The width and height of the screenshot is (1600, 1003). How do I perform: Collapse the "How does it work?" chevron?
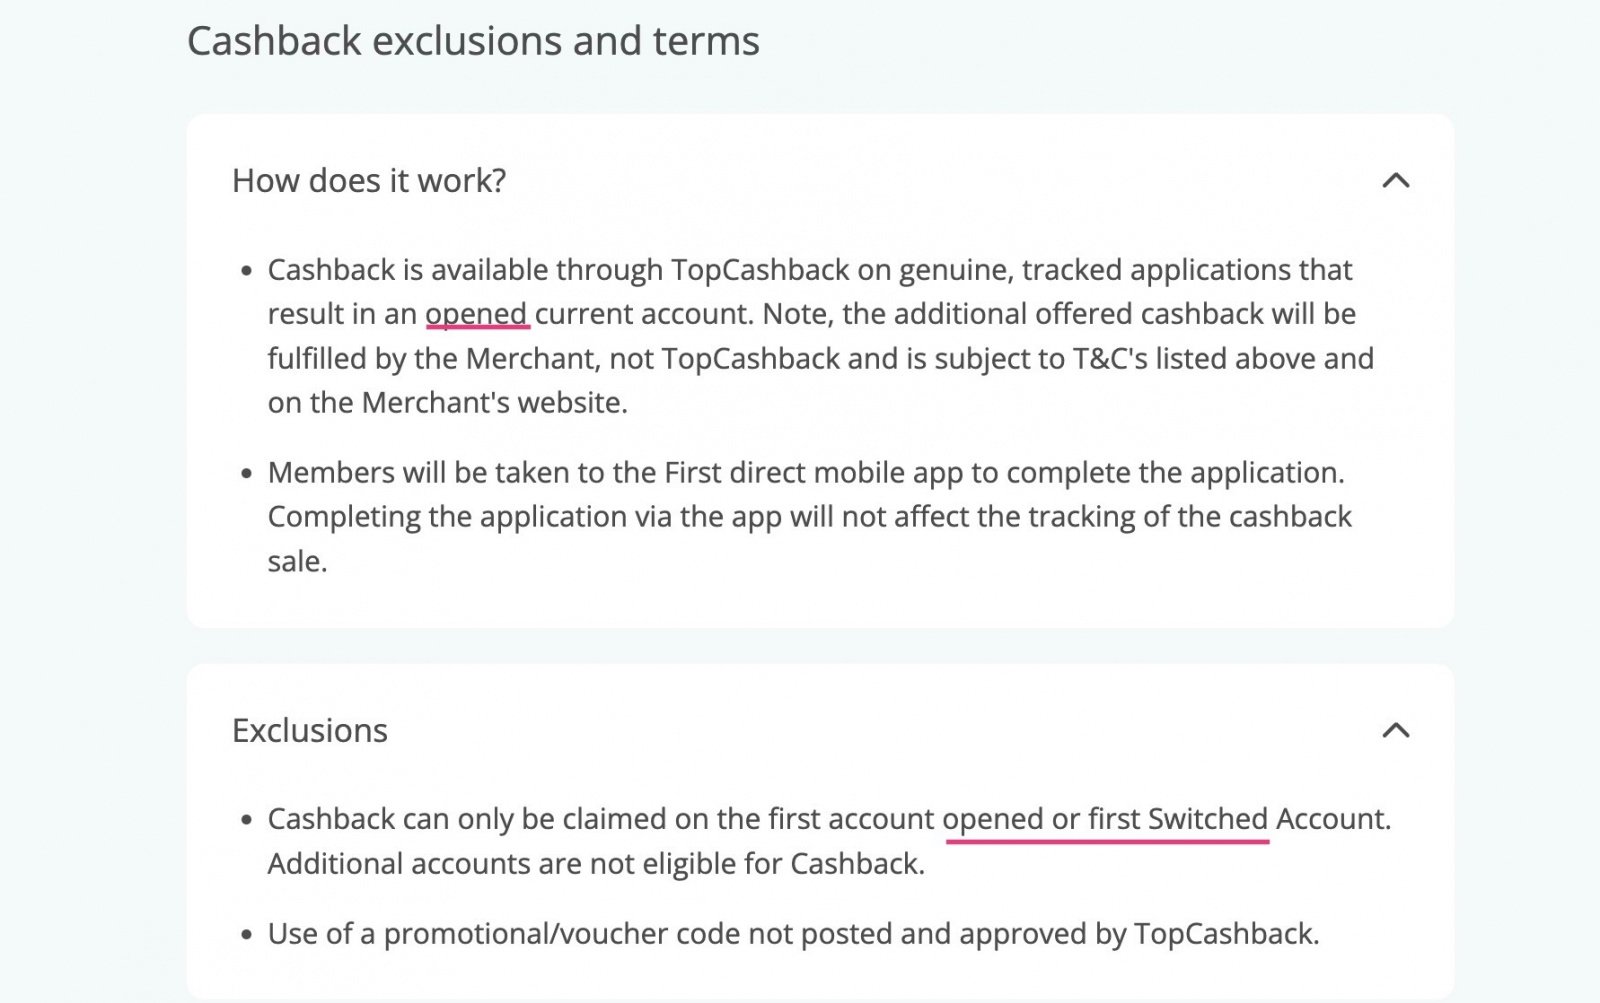(1395, 181)
